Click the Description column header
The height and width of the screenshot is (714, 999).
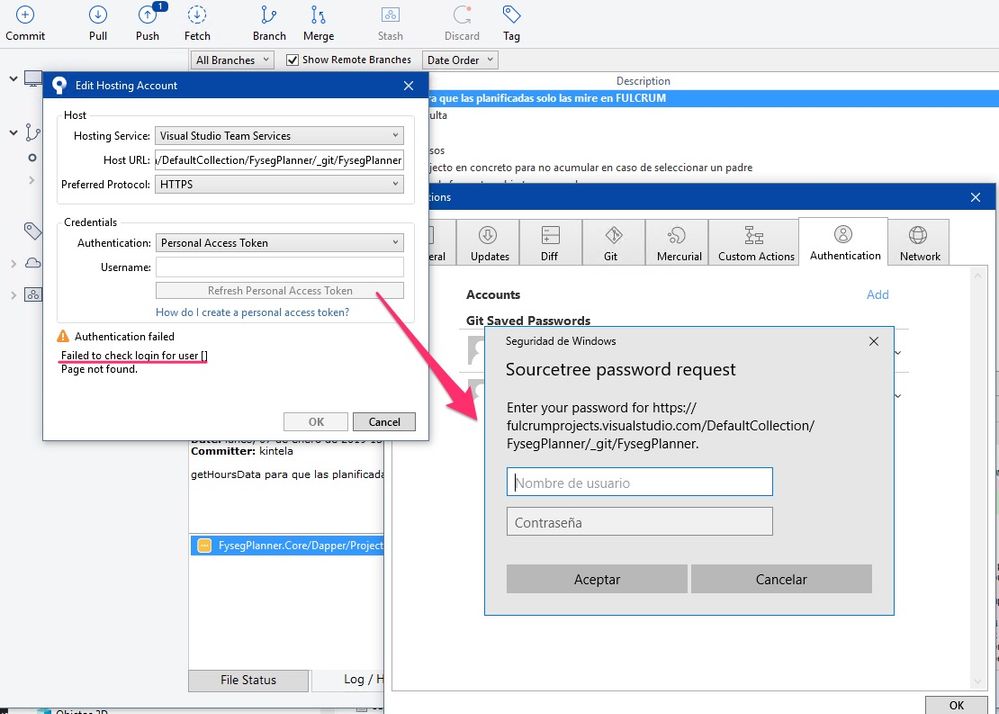pos(643,81)
